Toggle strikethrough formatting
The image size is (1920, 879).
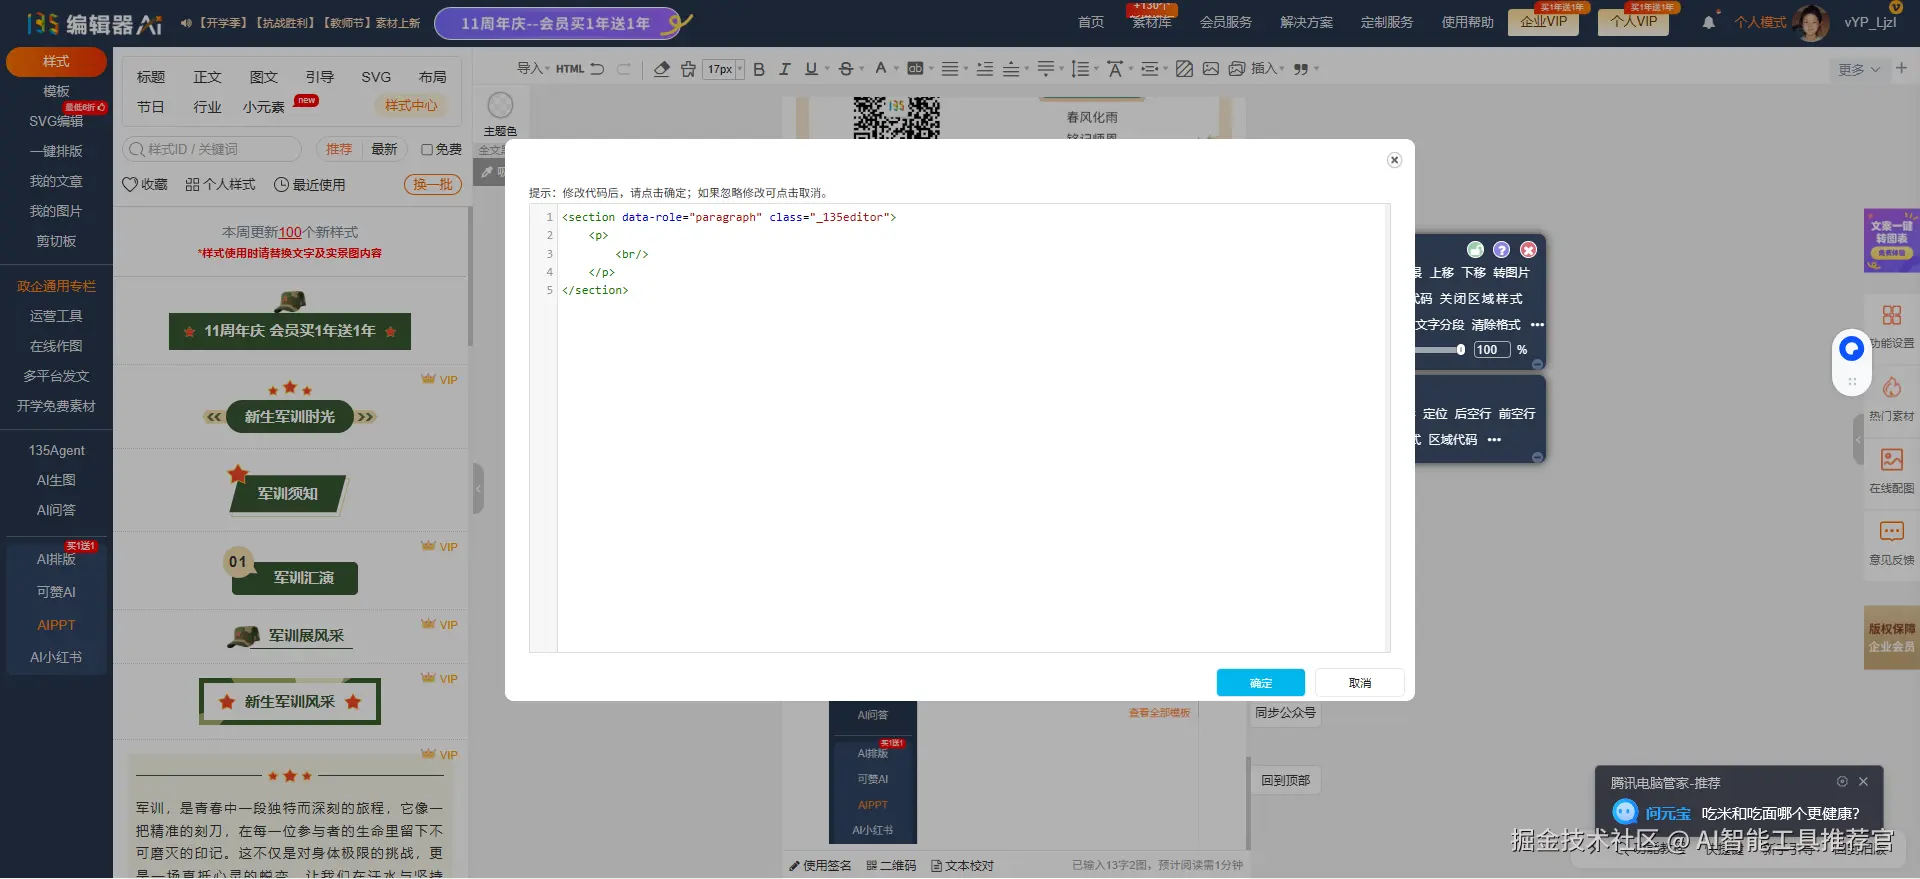pyautogui.click(x=846, y=69)
